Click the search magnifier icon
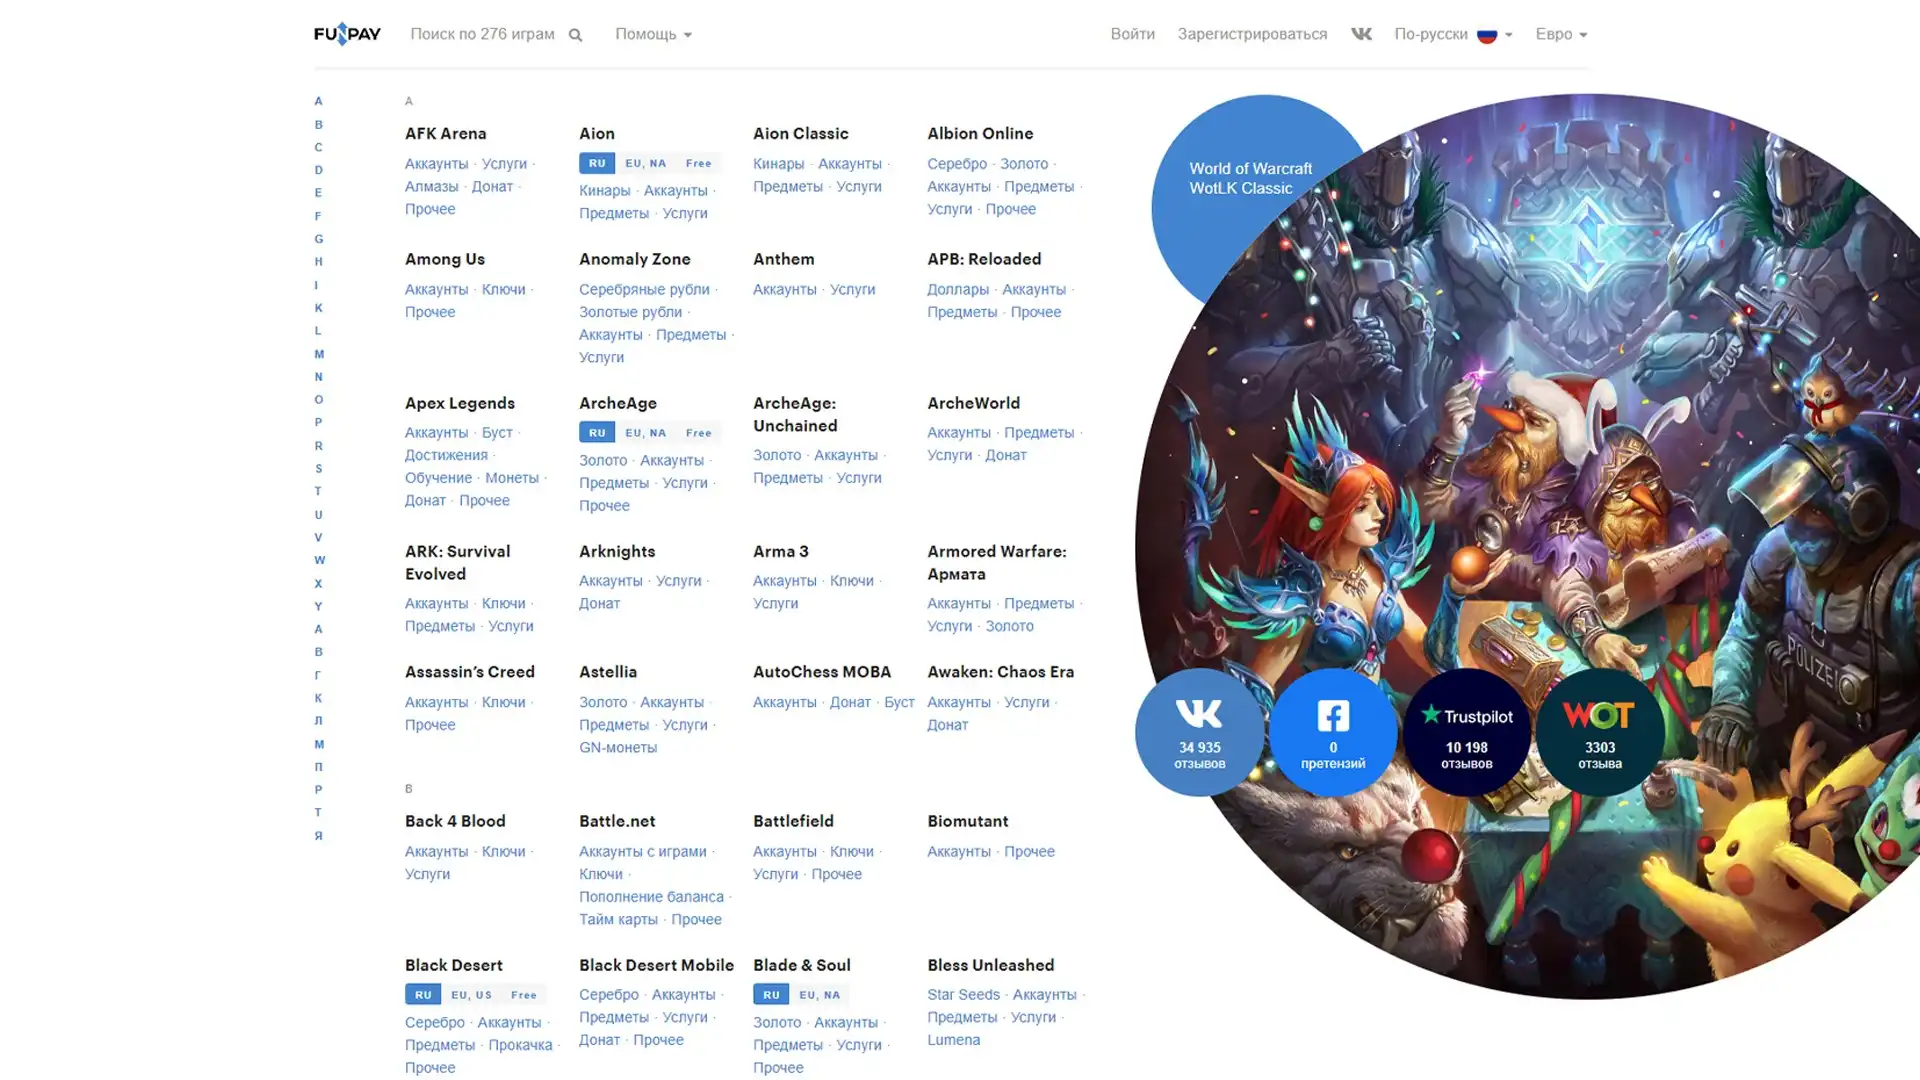Viewport: 1920px width, 1080px height. click(x=575, y=35)
